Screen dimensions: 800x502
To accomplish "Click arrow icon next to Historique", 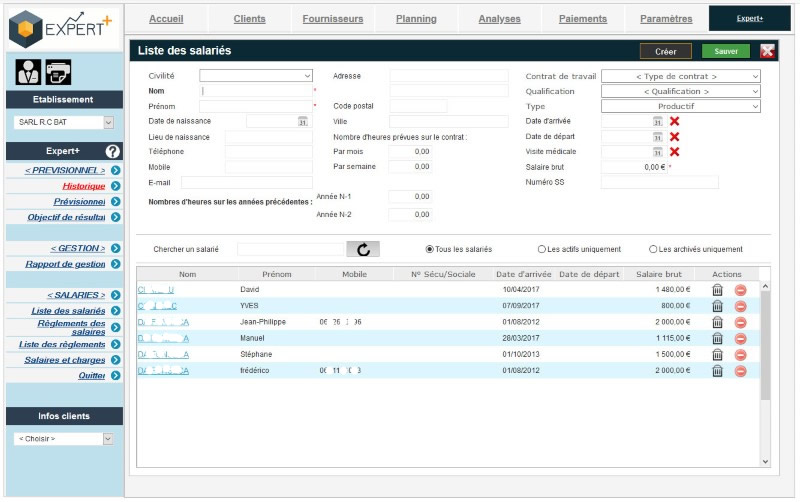I will pos(116,186).
